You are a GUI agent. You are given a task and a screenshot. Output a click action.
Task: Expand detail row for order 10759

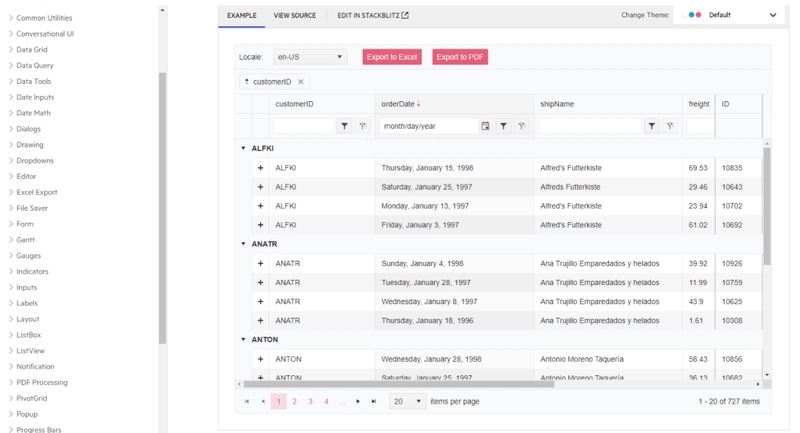[260, 283]
